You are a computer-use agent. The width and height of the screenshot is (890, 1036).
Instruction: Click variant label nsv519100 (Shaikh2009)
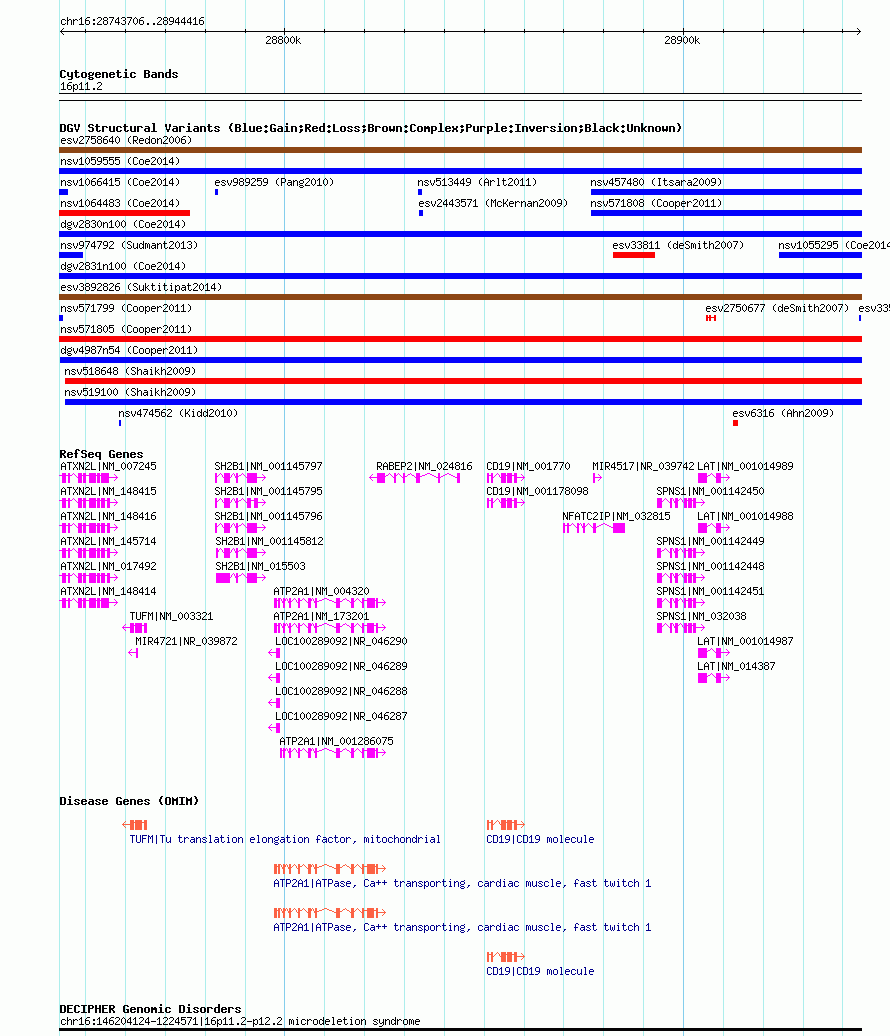[130, 392]
